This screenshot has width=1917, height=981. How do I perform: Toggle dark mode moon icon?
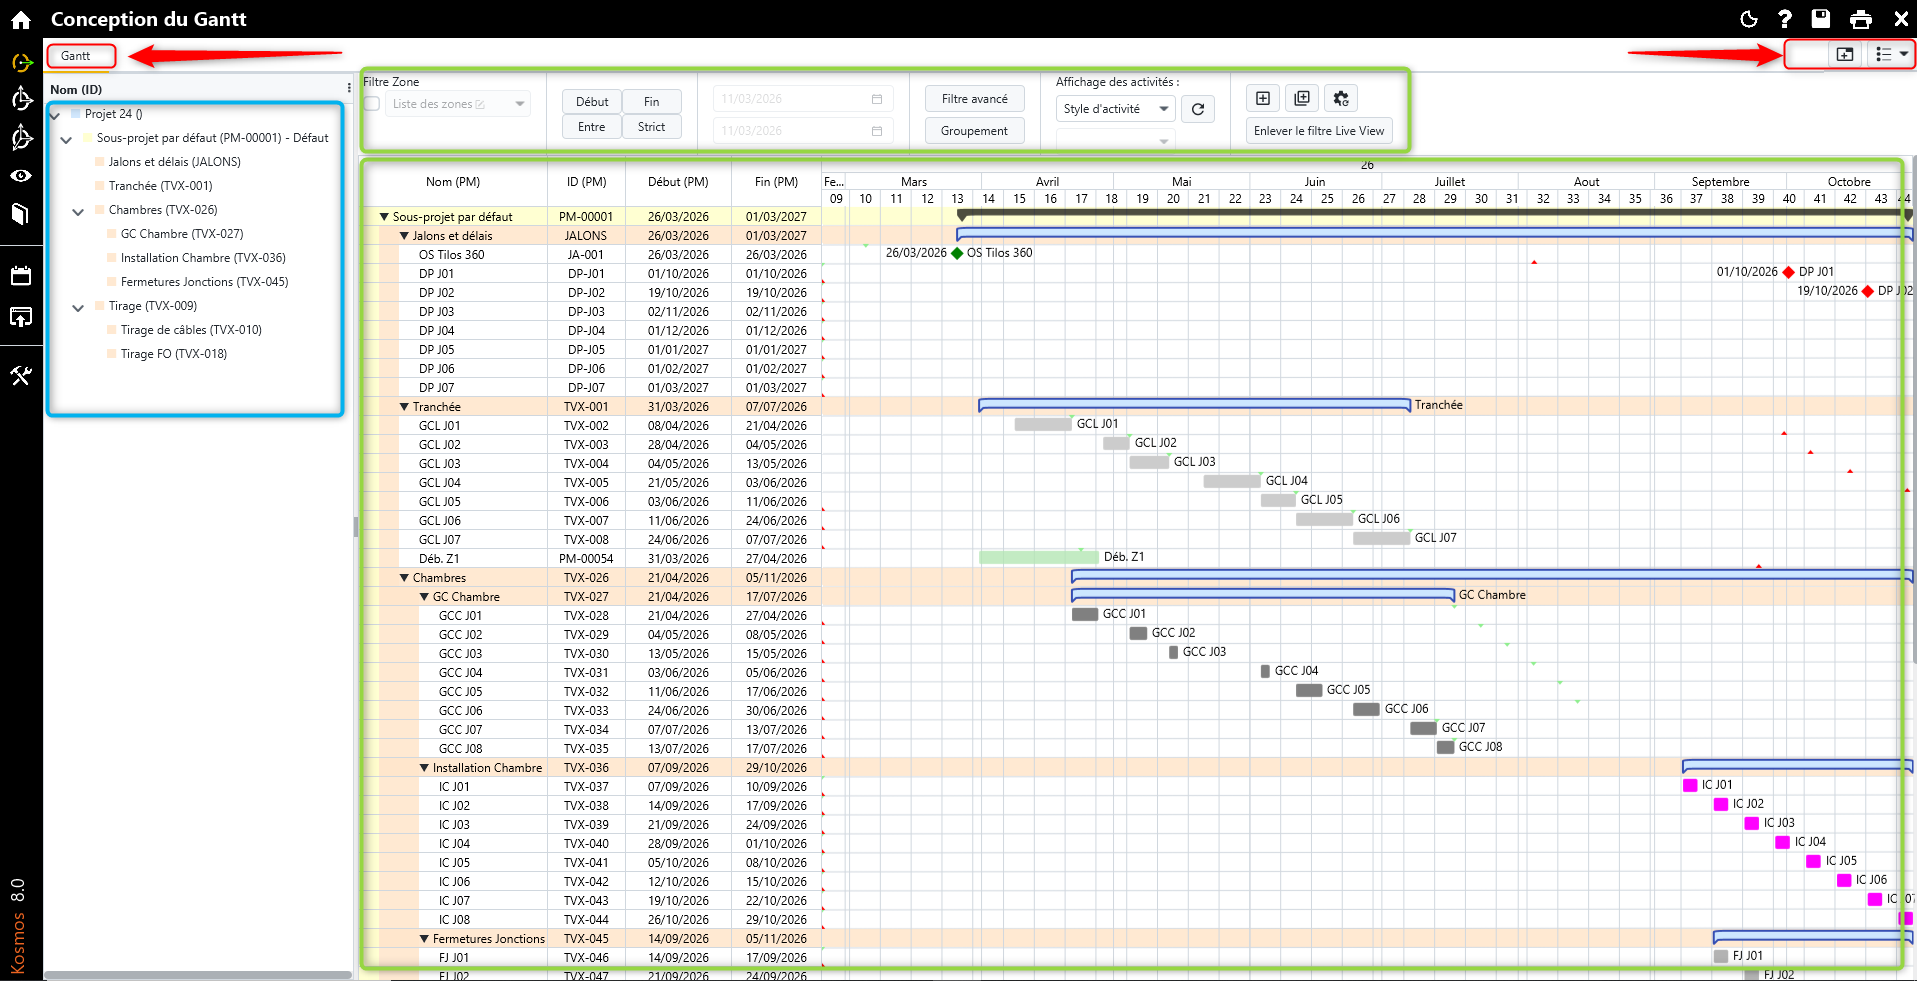1749,19
